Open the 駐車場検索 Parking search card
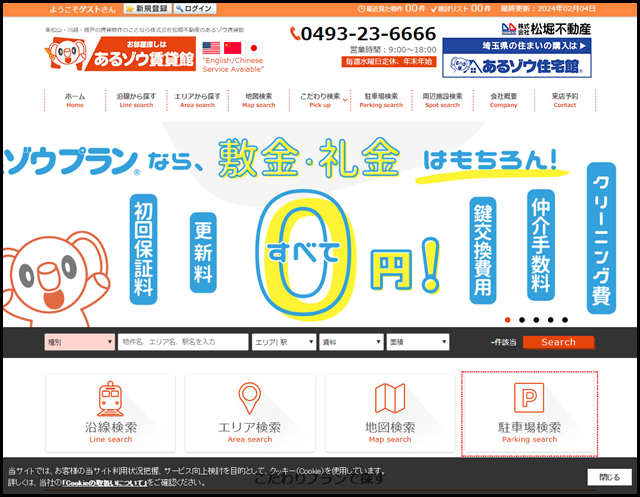 click(529, 414)
